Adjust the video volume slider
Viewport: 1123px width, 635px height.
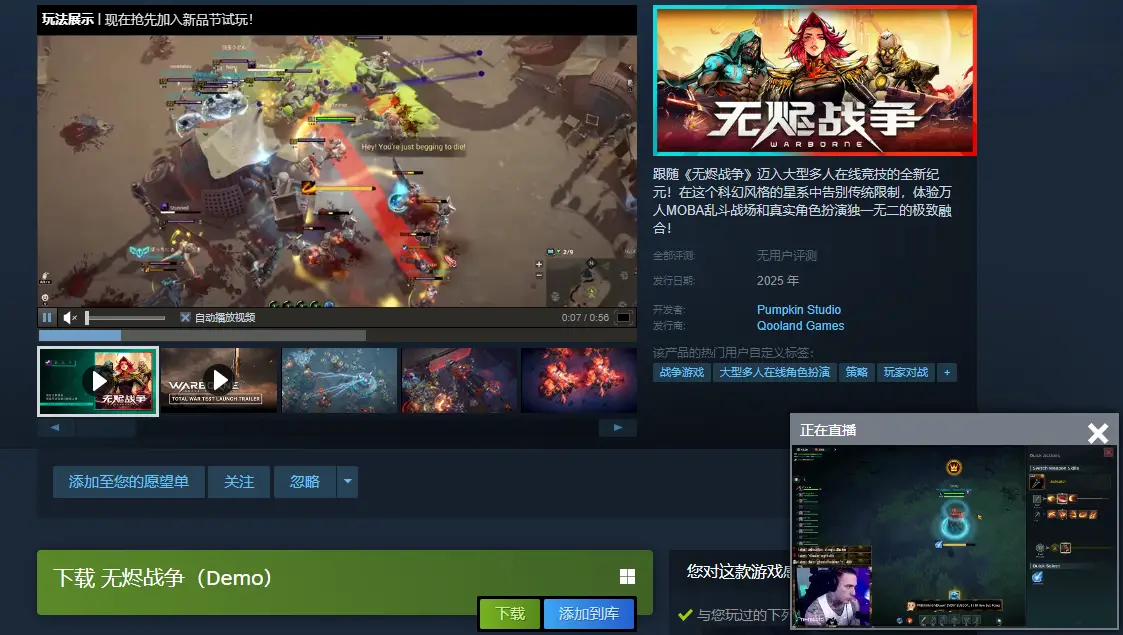click(125, 318)
